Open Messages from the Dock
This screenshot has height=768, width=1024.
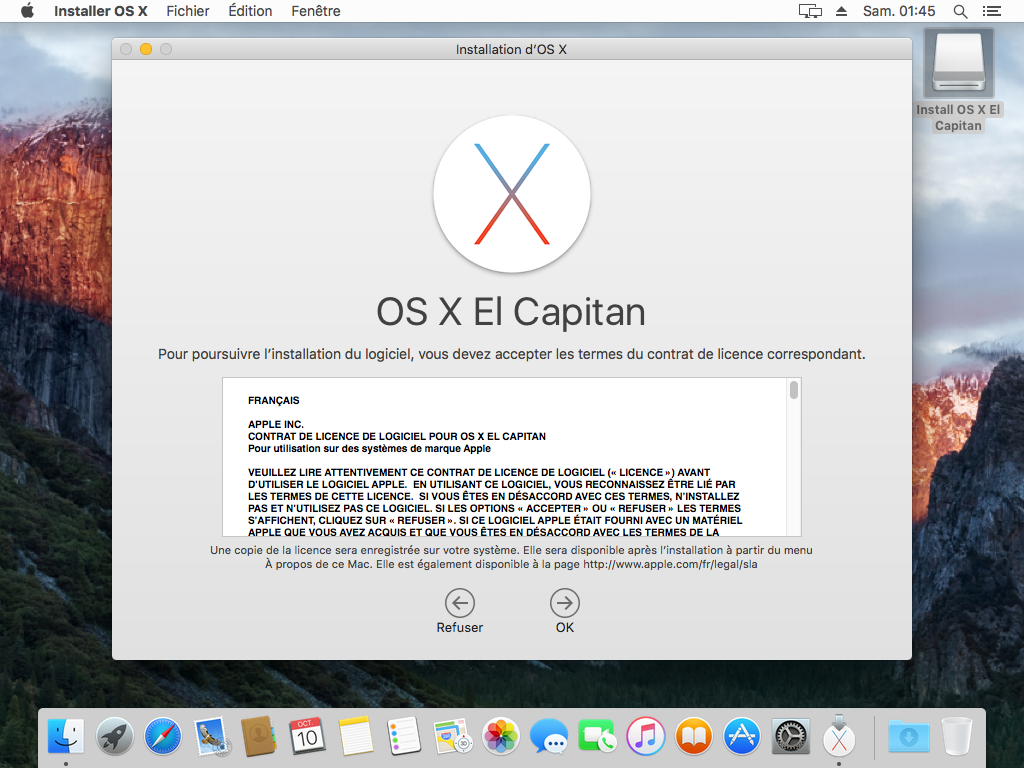click(x=549, y=737)
